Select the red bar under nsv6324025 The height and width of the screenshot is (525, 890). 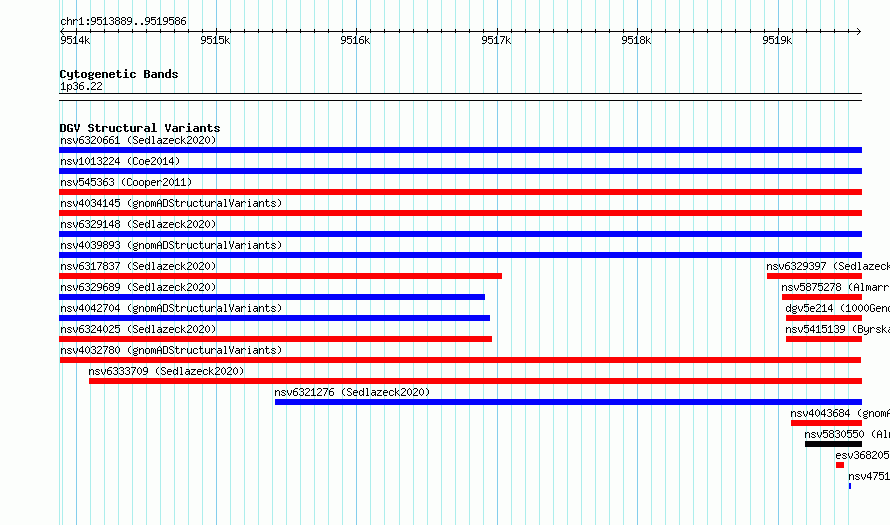coord(275,339)
